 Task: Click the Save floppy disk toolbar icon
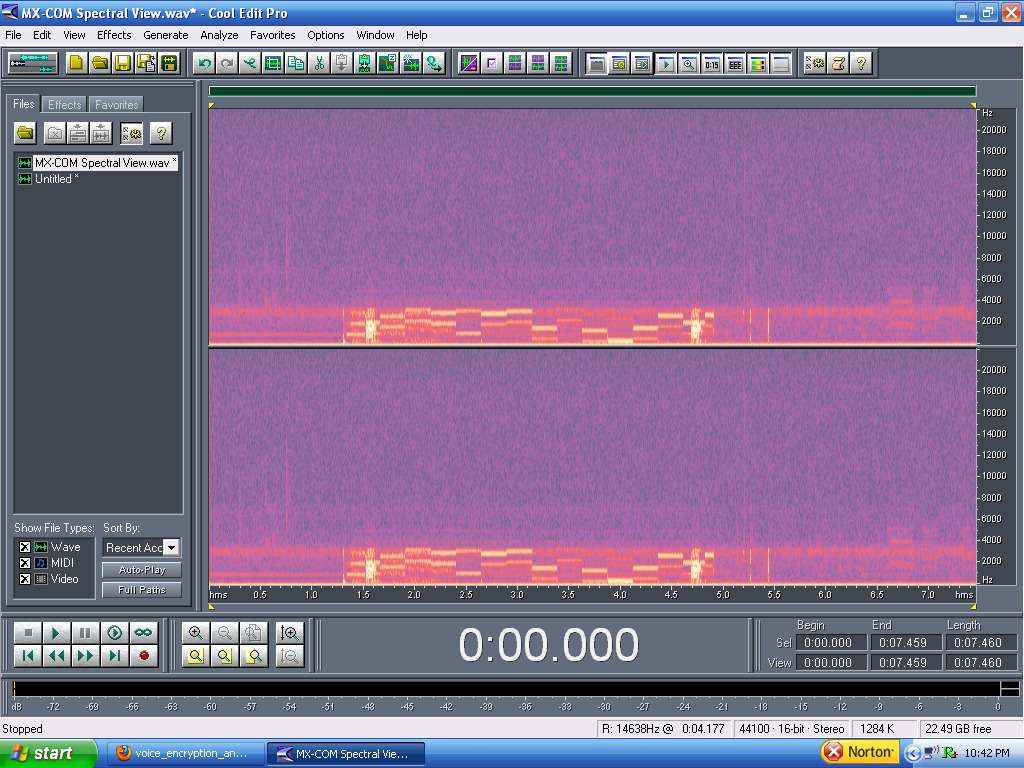123,63
